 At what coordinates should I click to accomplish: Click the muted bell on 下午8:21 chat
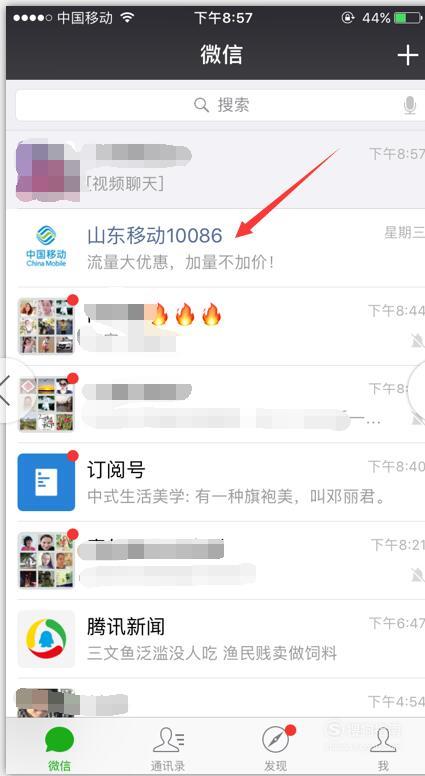click(x=418, y=575)
